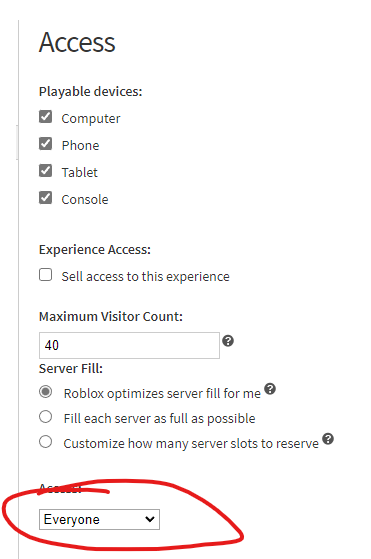Screen dimensions: 371x559
Task: Open help icon beside Maximum Visitor Count field
Action: 228,341
